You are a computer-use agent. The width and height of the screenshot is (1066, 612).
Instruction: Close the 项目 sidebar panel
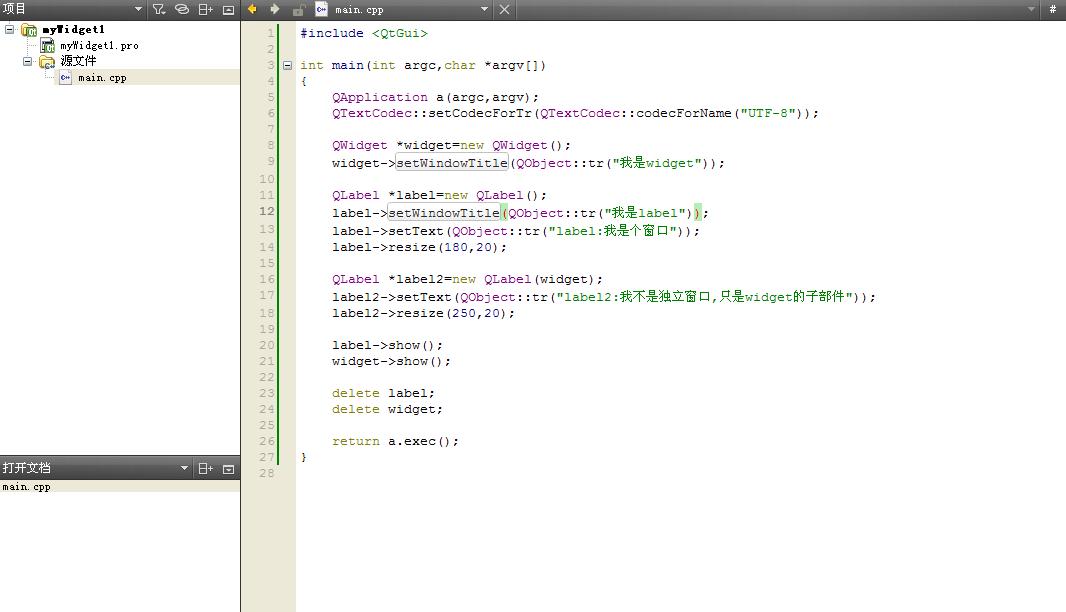click(x=228, y=10)
